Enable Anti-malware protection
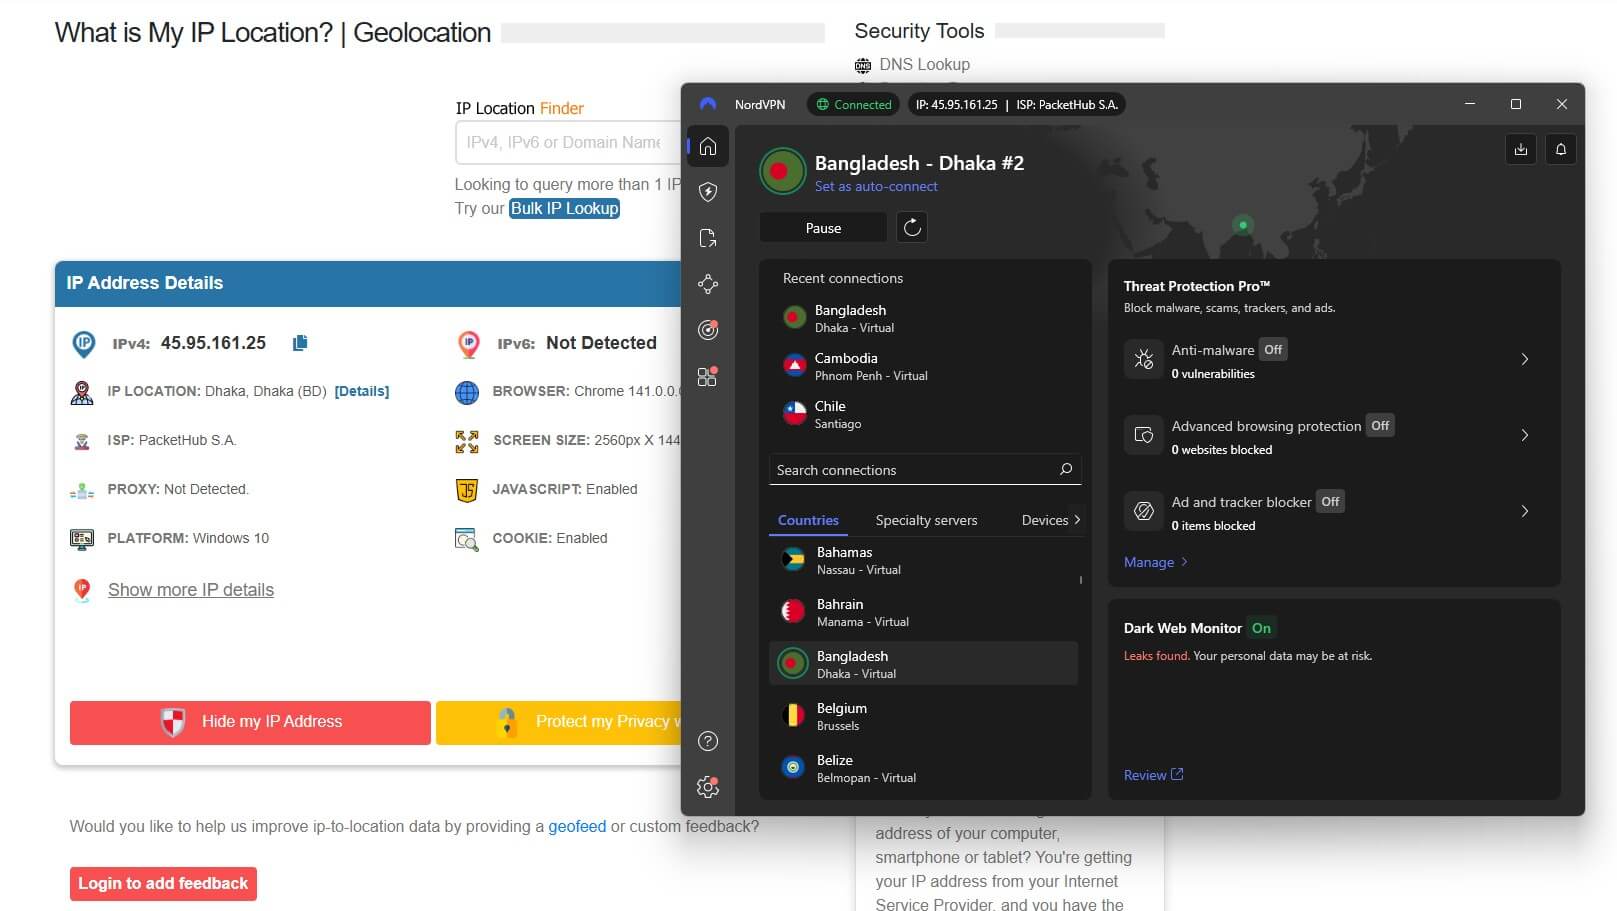The image size is (1617, 911). coord(1272,349)
